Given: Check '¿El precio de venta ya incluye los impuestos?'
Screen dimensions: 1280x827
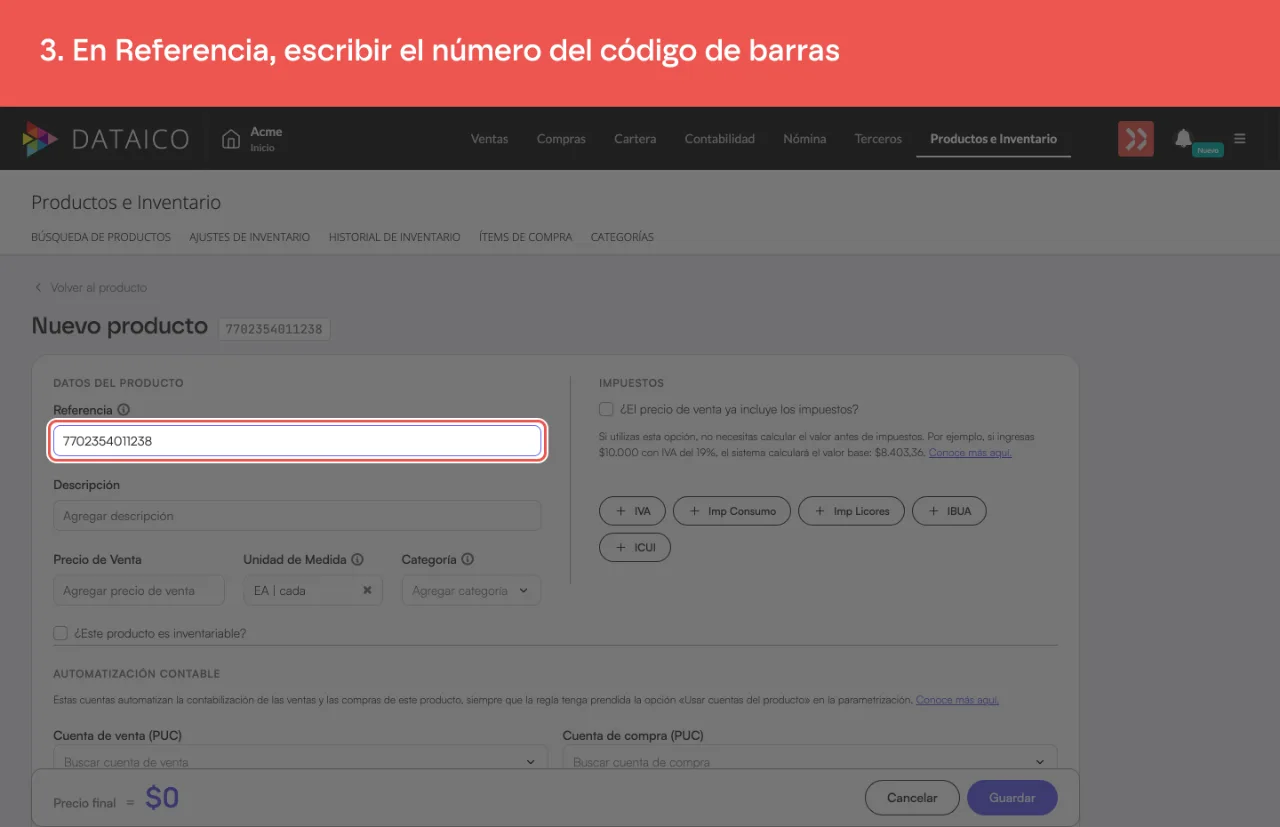Looking at the screenshot, I should [606, 409].
